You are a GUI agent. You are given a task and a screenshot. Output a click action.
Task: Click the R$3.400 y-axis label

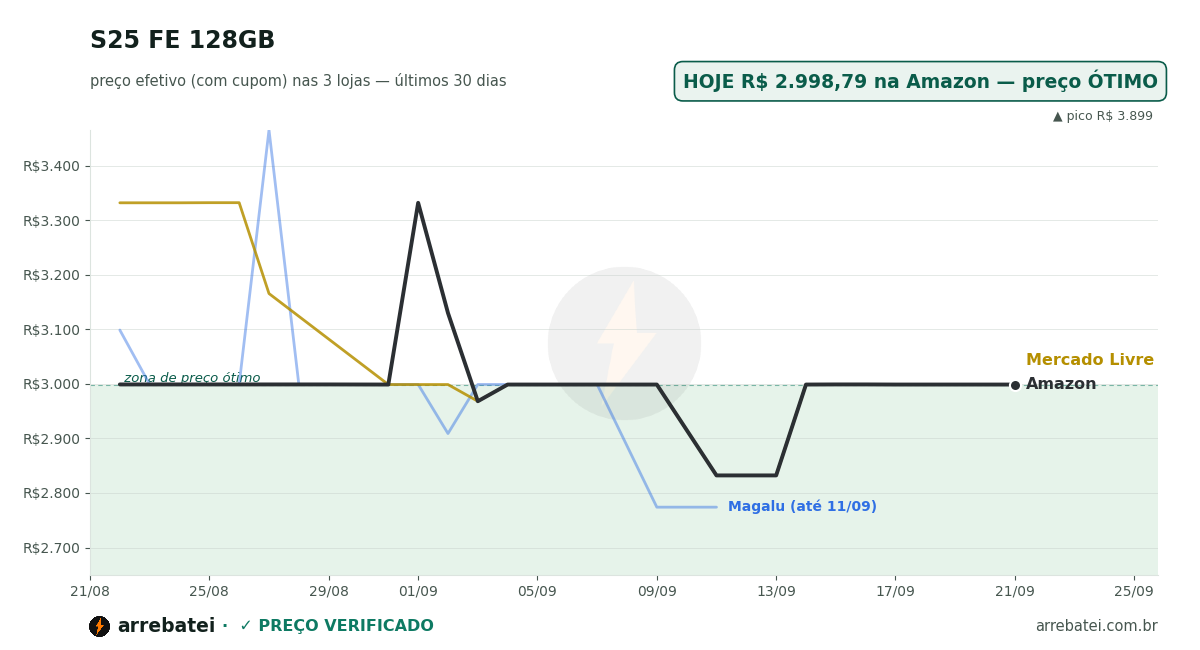pos(51,166)
